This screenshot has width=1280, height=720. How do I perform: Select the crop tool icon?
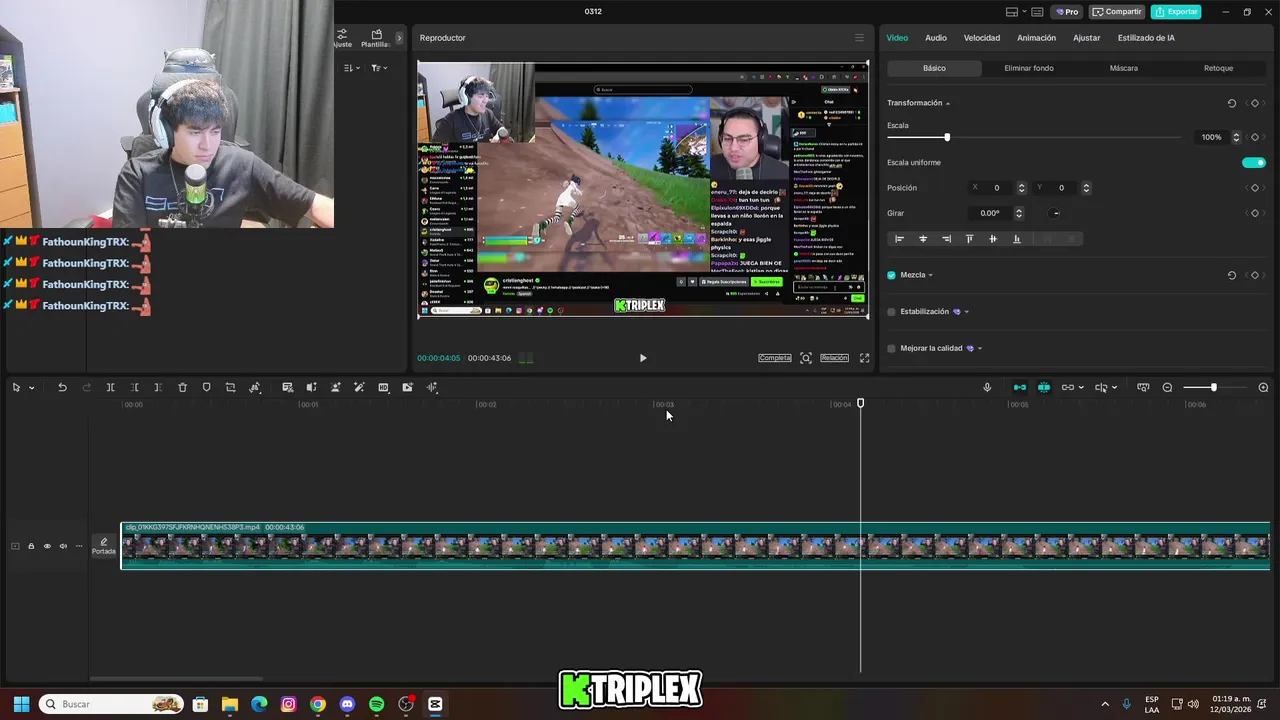230,387
